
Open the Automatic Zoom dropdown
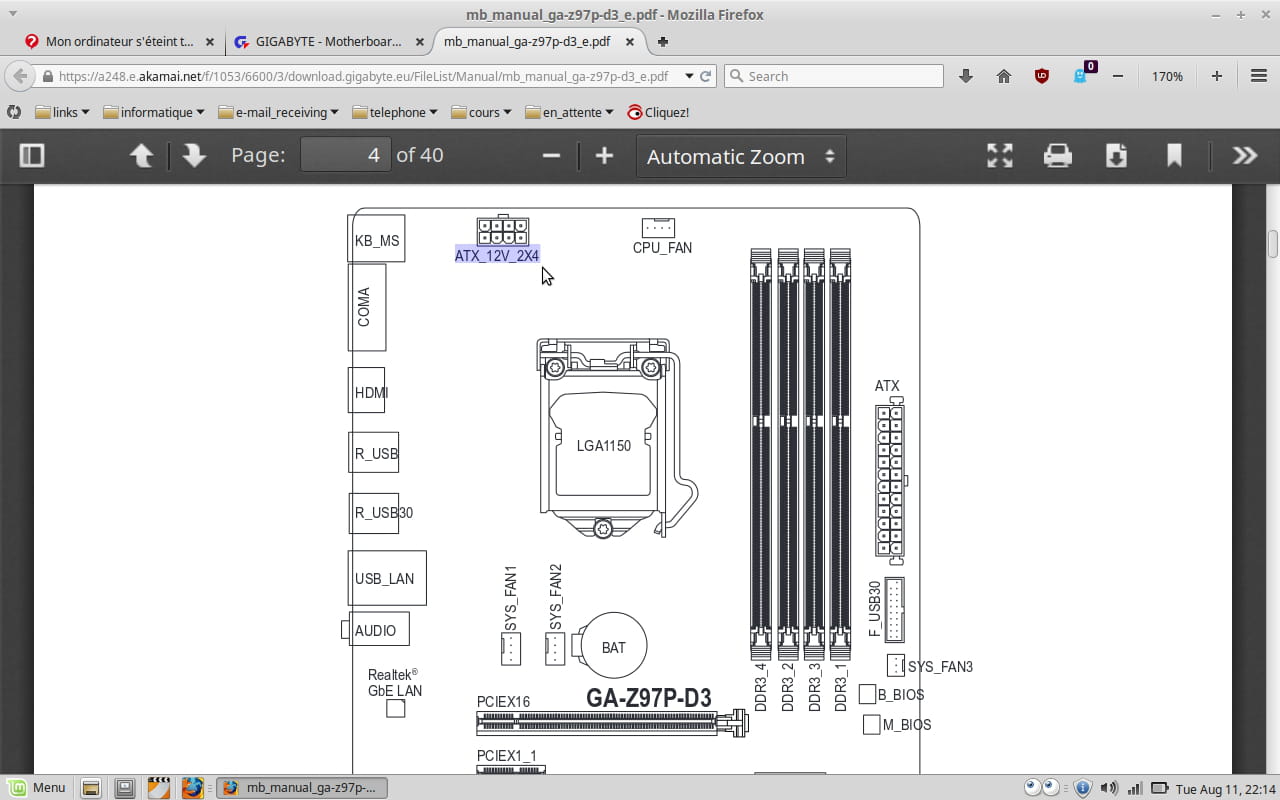[x=740, y=156]
